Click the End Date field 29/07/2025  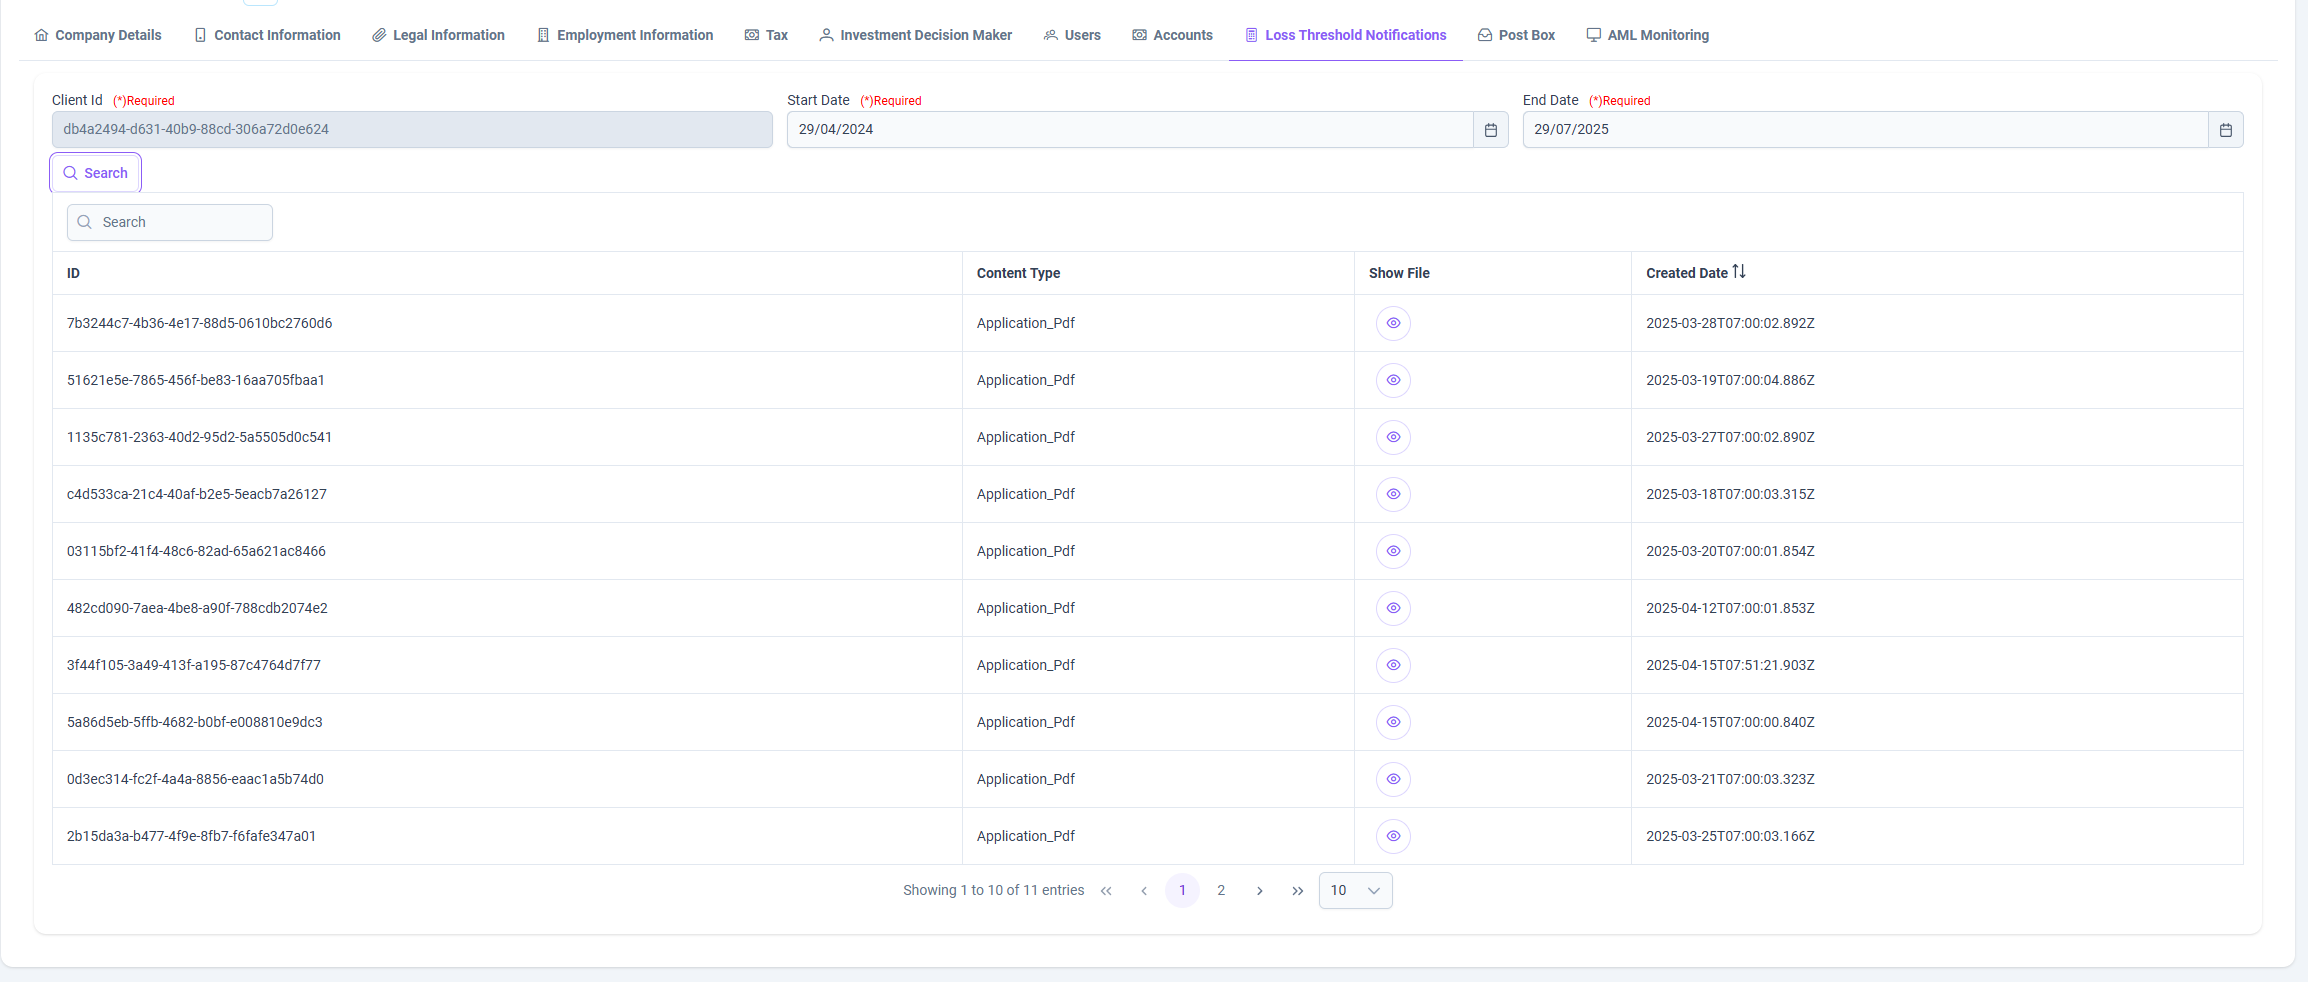(x=1865, y=130)
